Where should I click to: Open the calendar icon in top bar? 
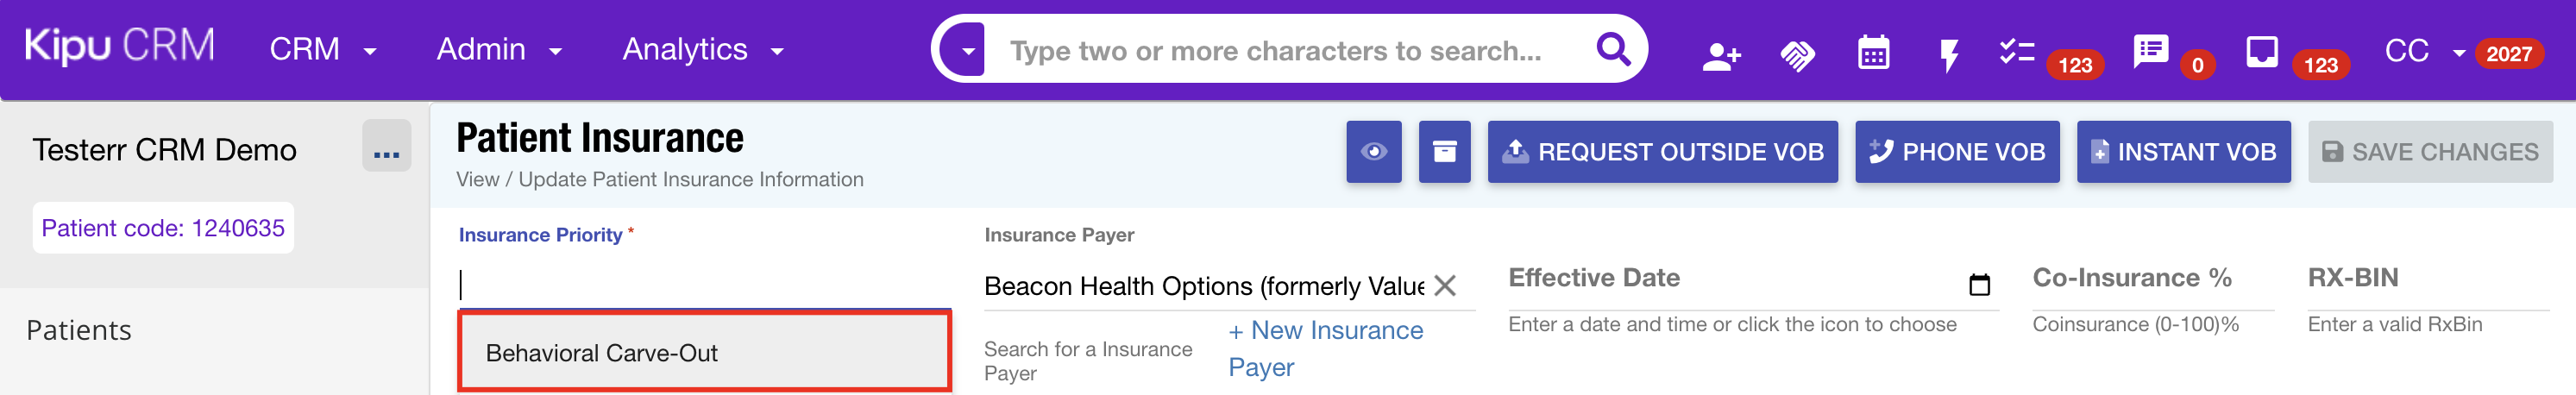(1873, 53)
